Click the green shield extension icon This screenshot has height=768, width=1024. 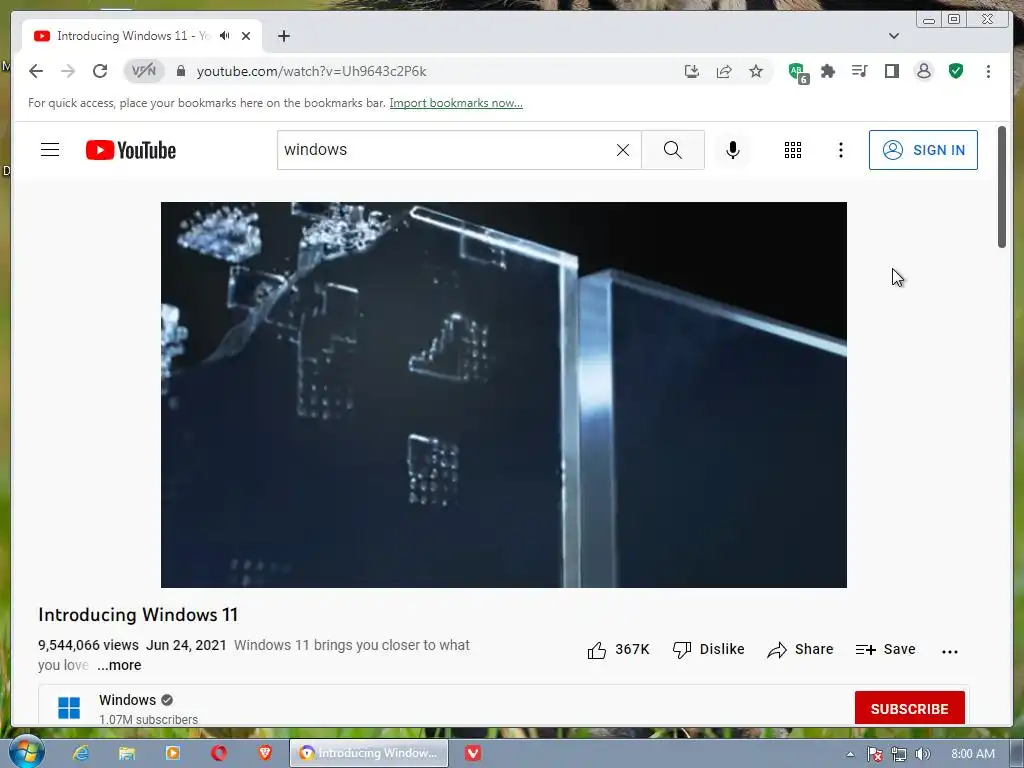click(x=956, y=71)
